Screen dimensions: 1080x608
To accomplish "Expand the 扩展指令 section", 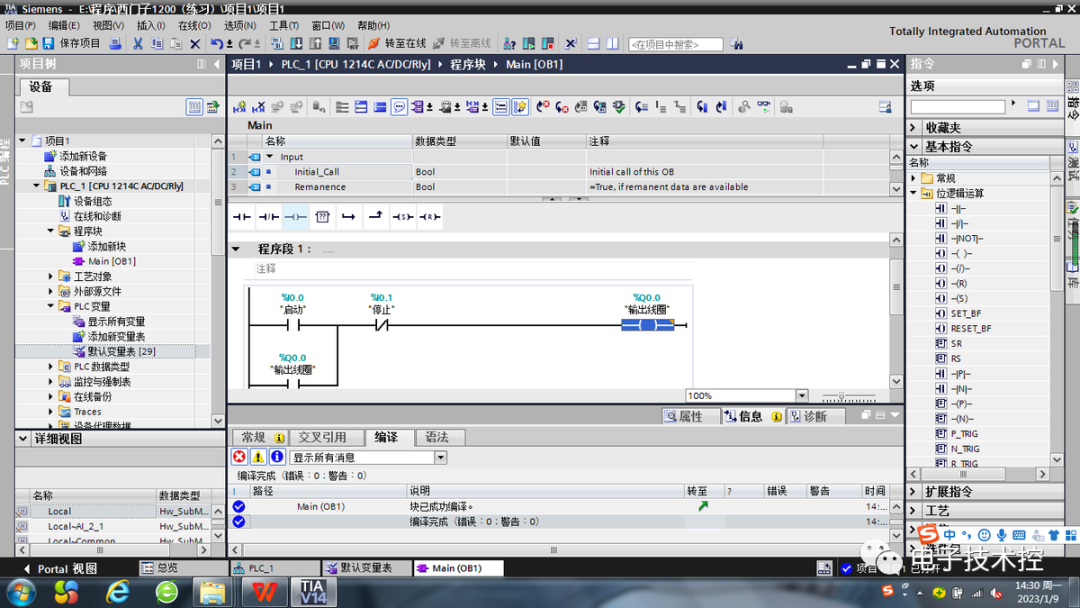I will tap(914, 492).
